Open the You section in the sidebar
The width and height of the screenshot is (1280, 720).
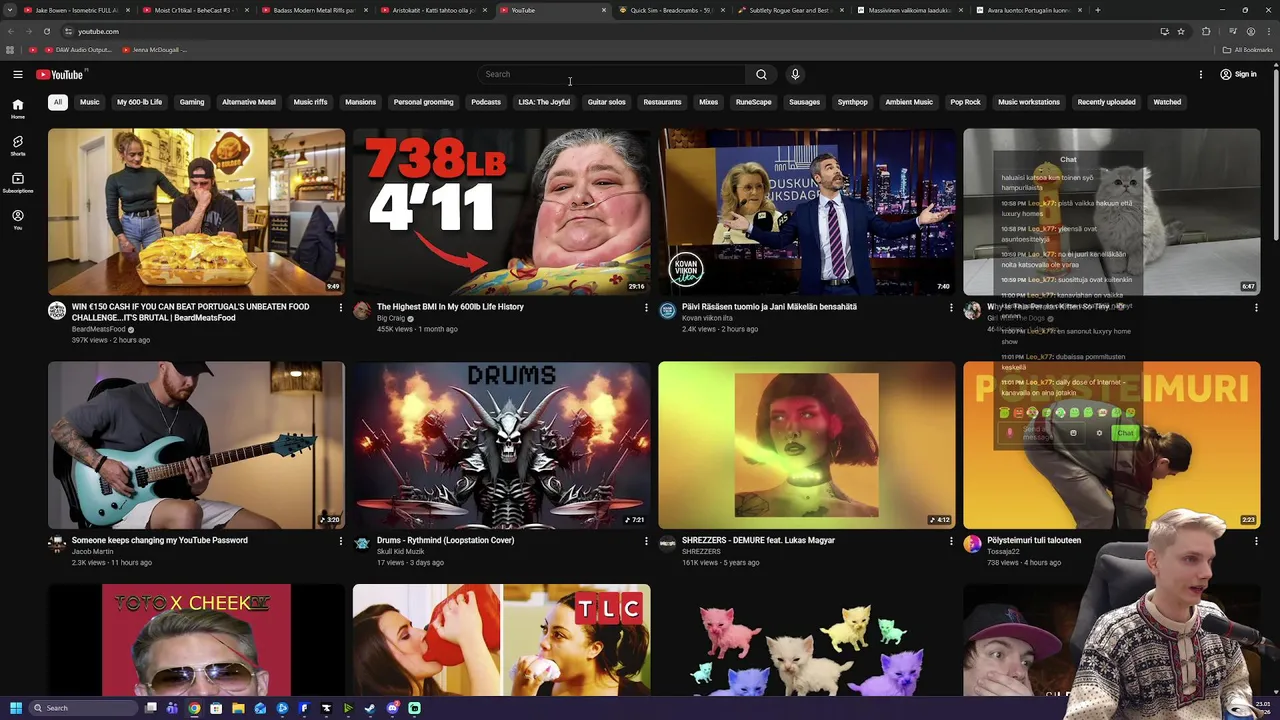[x=18, y=219]
